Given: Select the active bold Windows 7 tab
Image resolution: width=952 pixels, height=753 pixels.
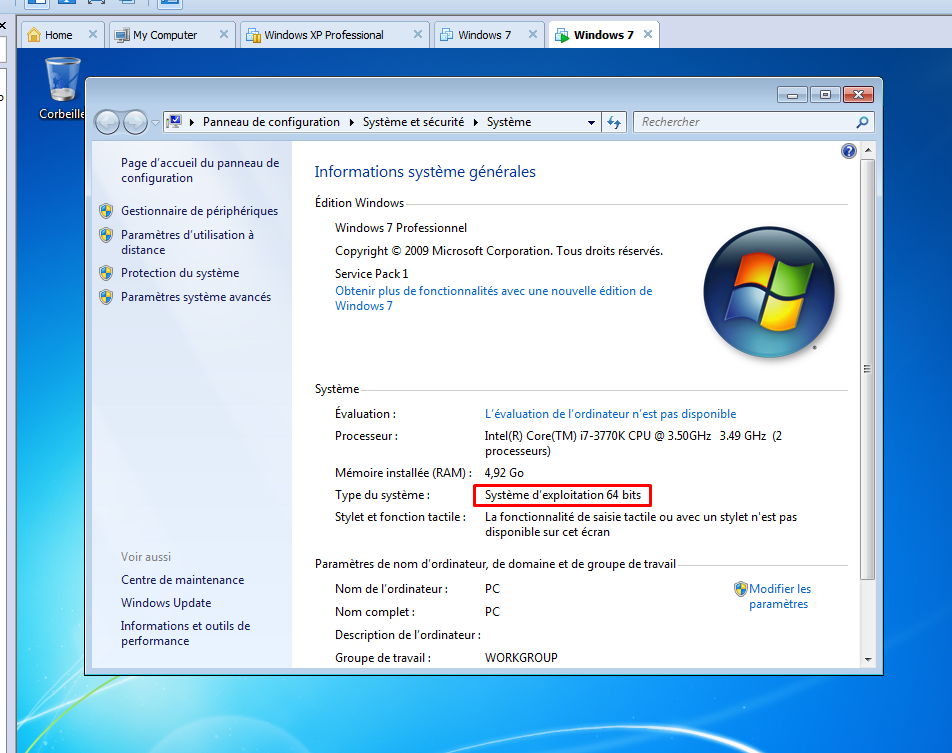Looking at the screenshot, I should pyautogui.click(x=603, y=35).
